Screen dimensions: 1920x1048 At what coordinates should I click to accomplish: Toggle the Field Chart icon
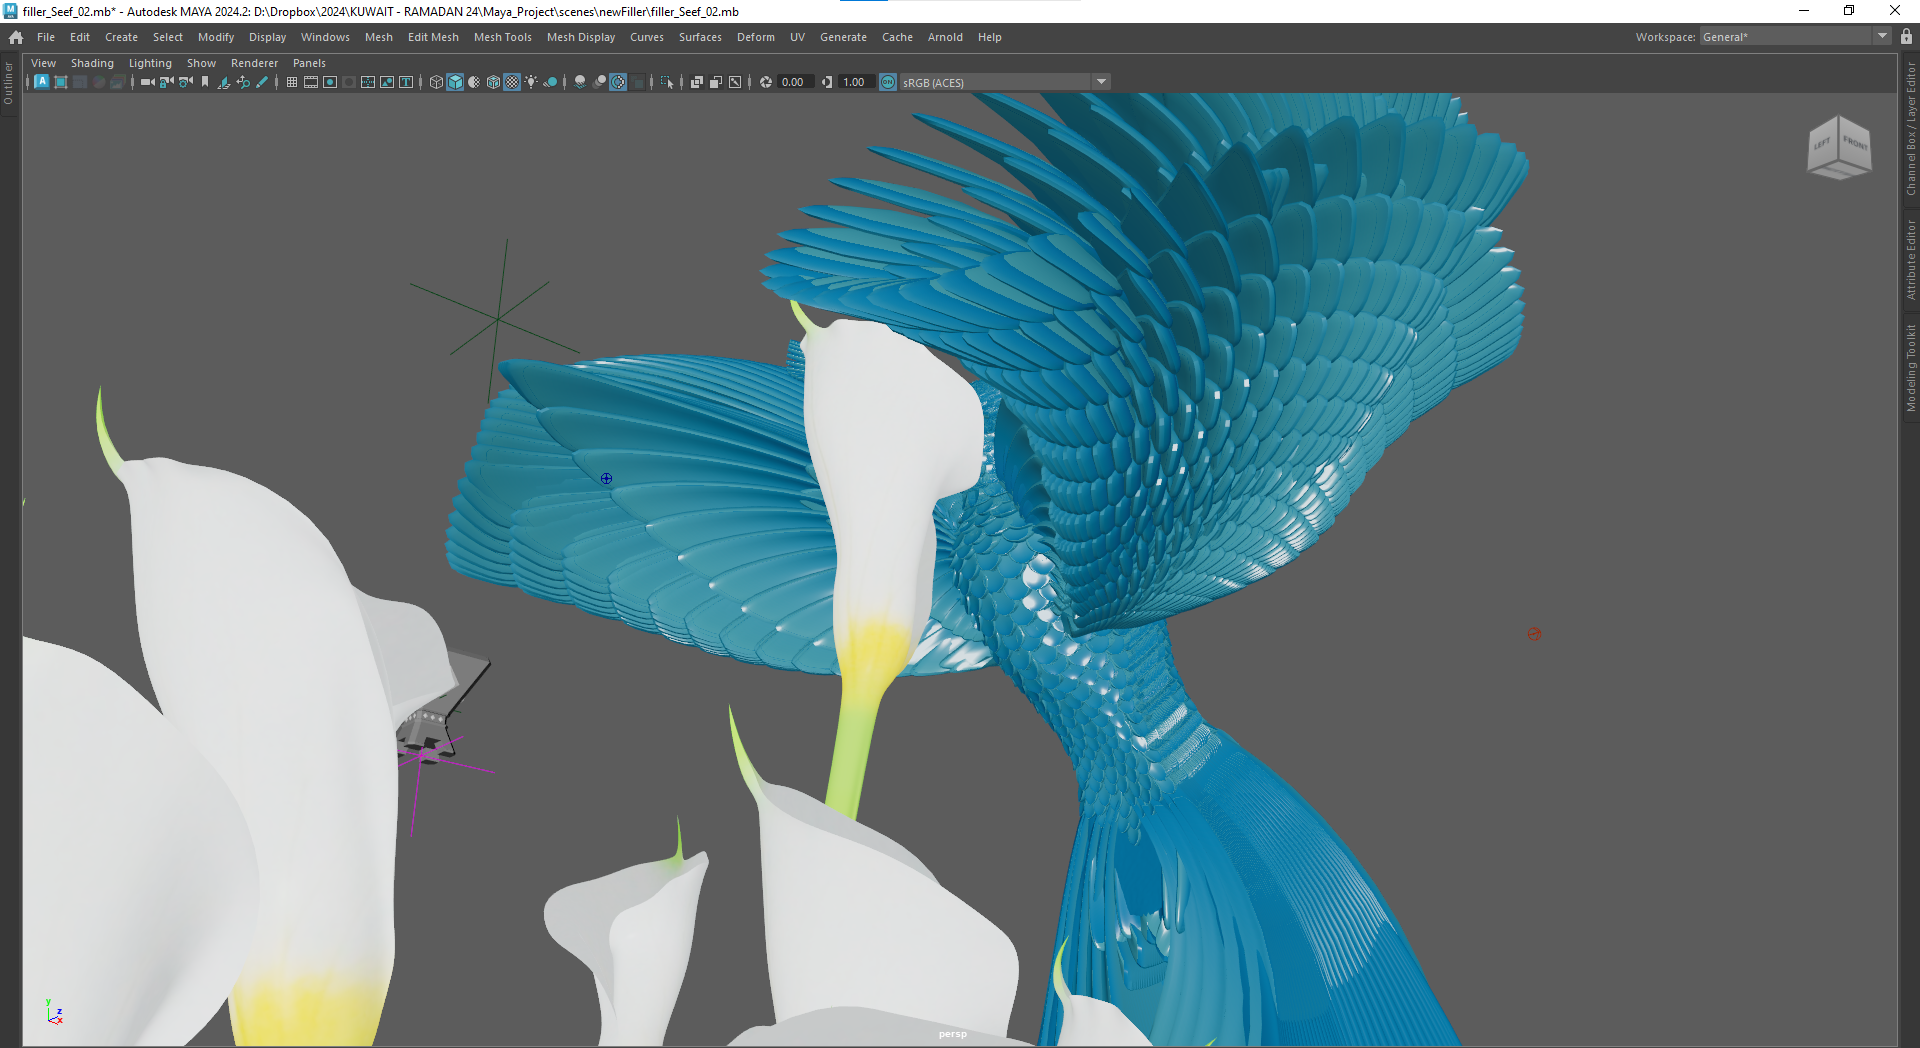[367, 82]
